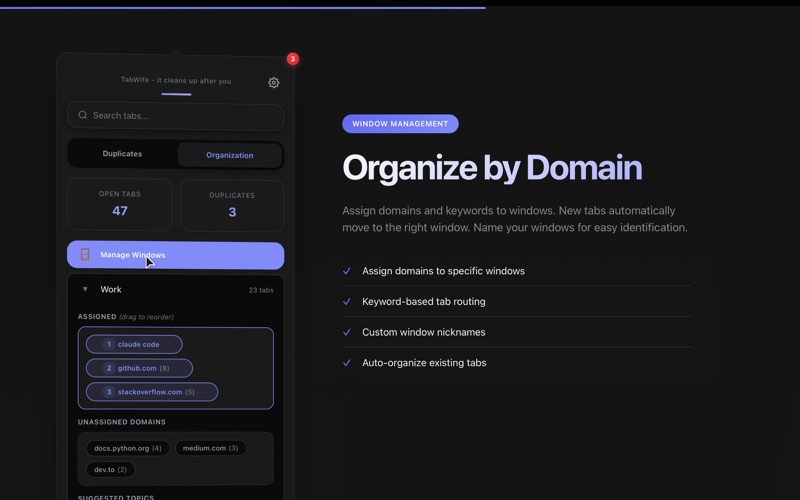The width and height of the screenshot is (800, 500).
Task: Select the stackoverflow.com assigned chip
Action: 152,392
